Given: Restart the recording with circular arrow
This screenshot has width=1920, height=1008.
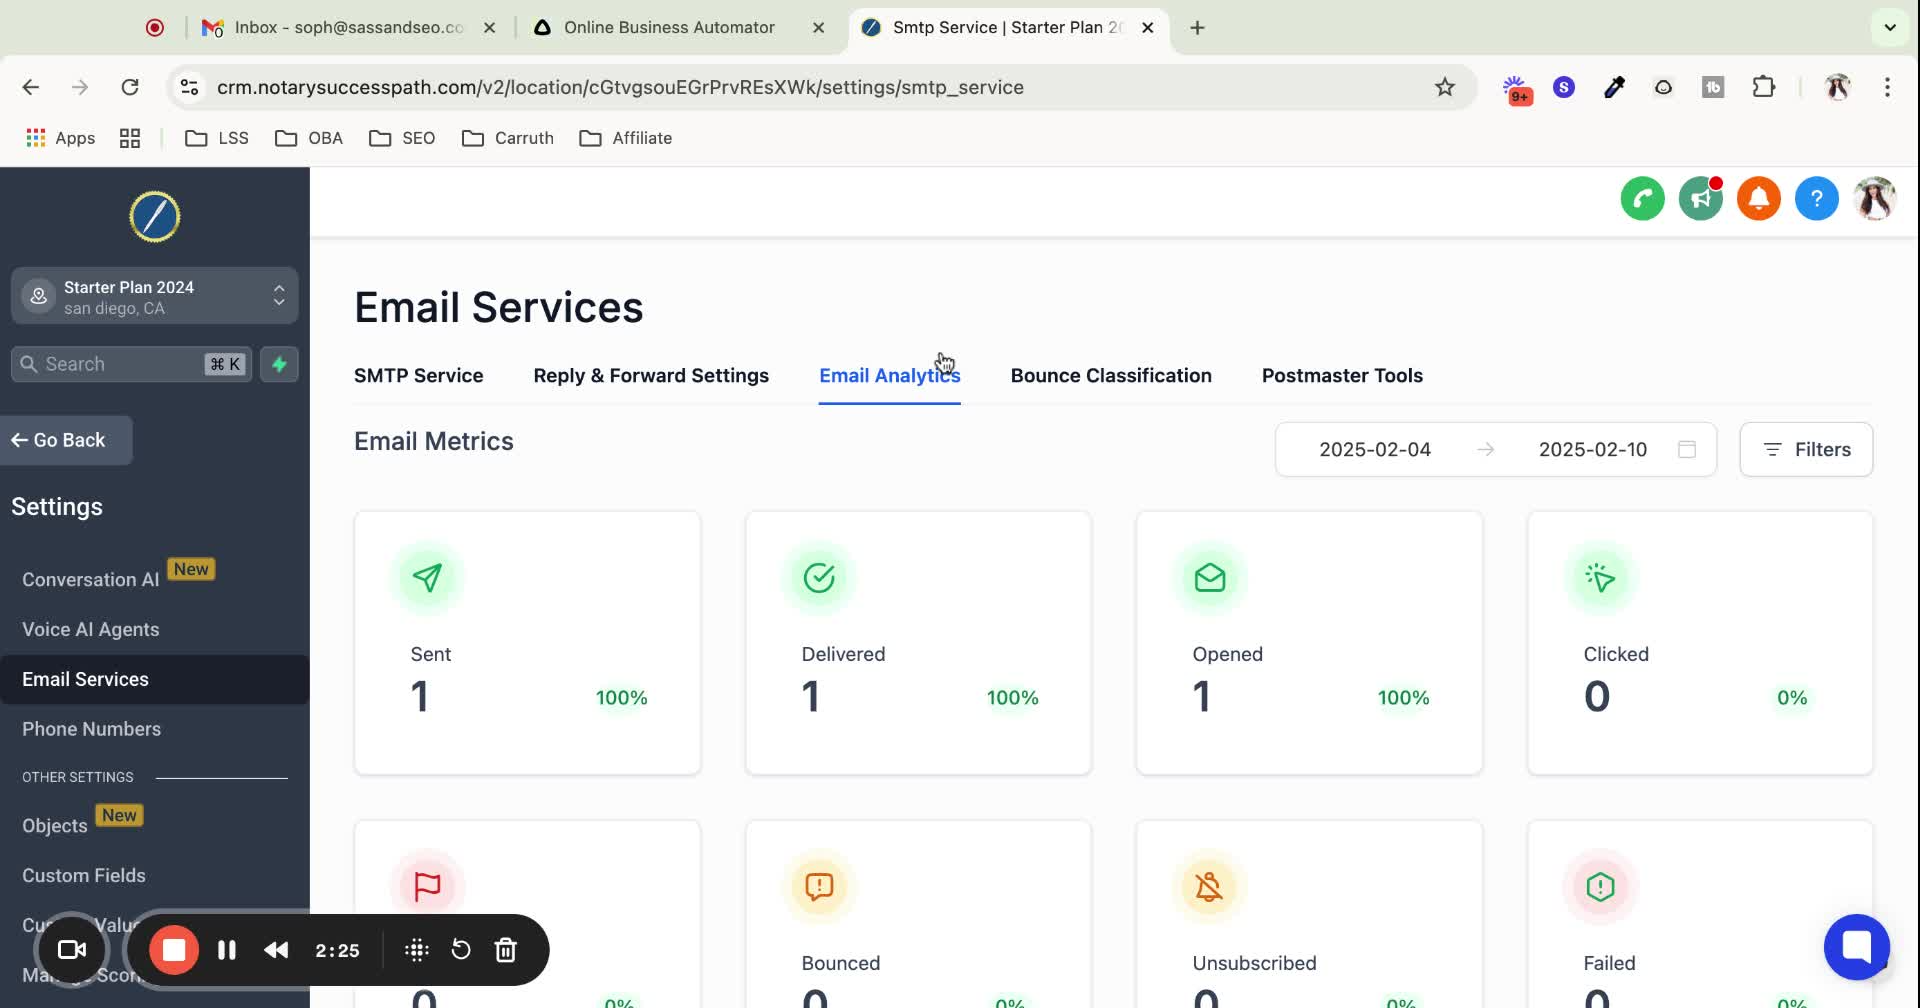Looking at the screenshot, I should (461, 950).
